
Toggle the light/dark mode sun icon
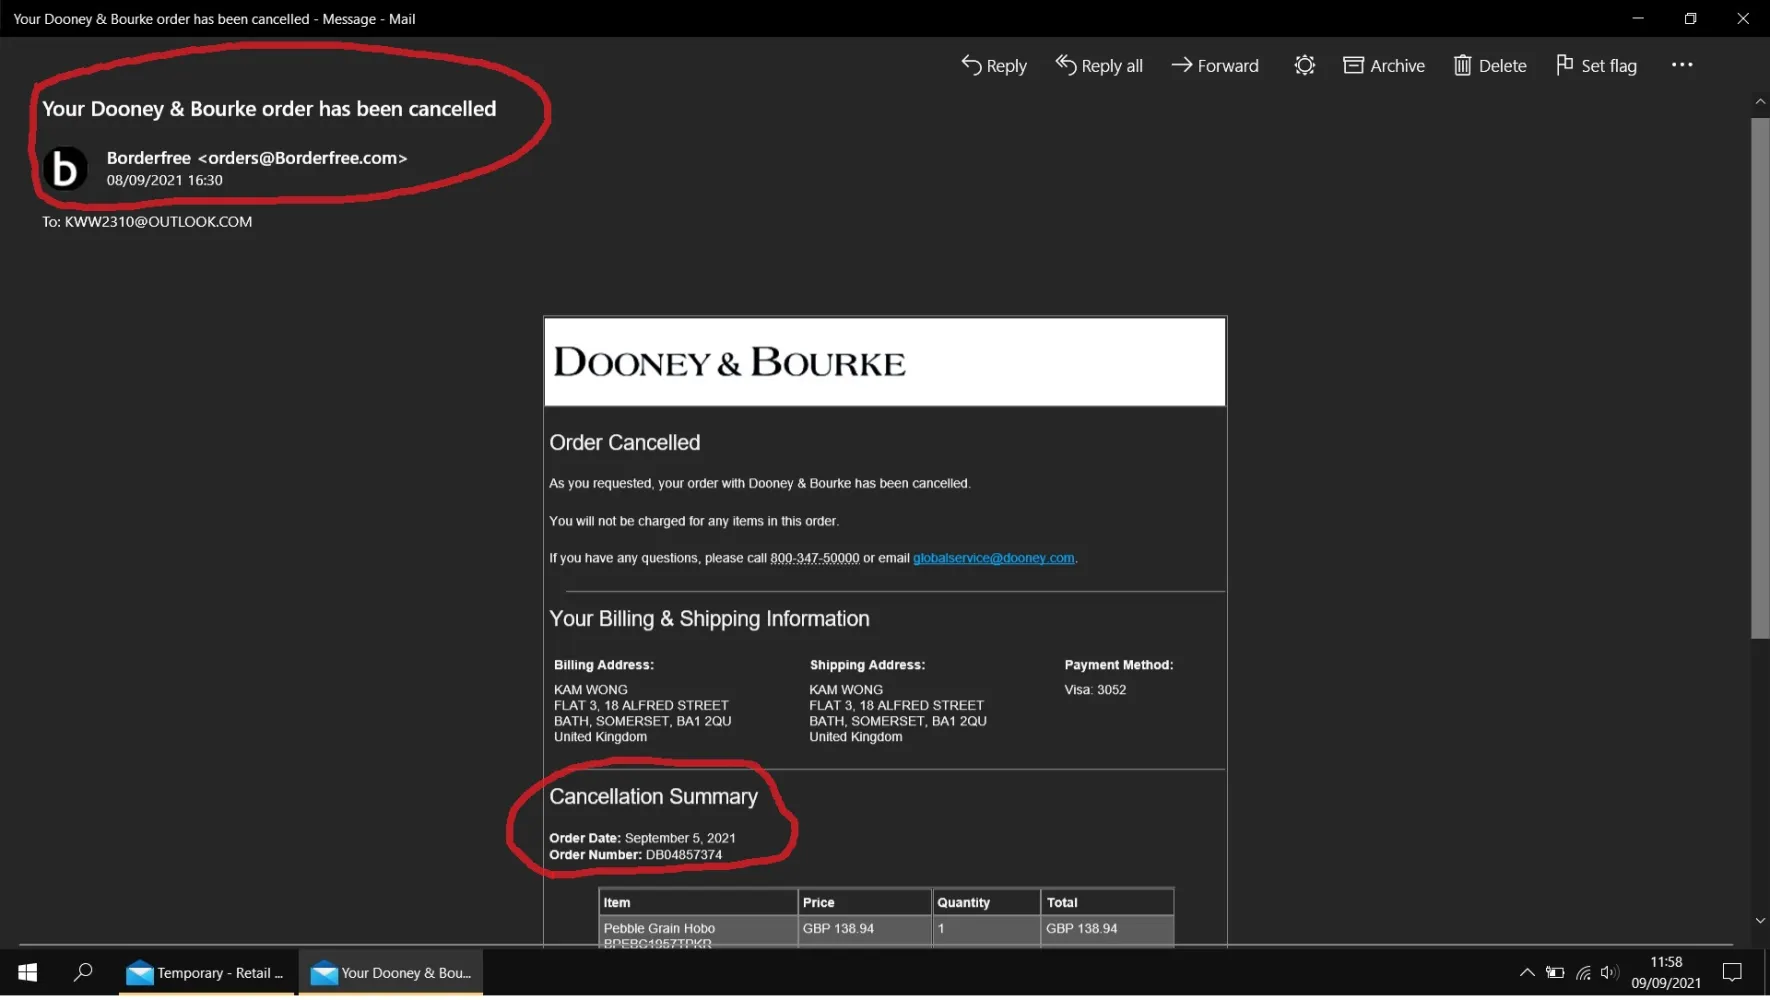tap(1304, 66)
